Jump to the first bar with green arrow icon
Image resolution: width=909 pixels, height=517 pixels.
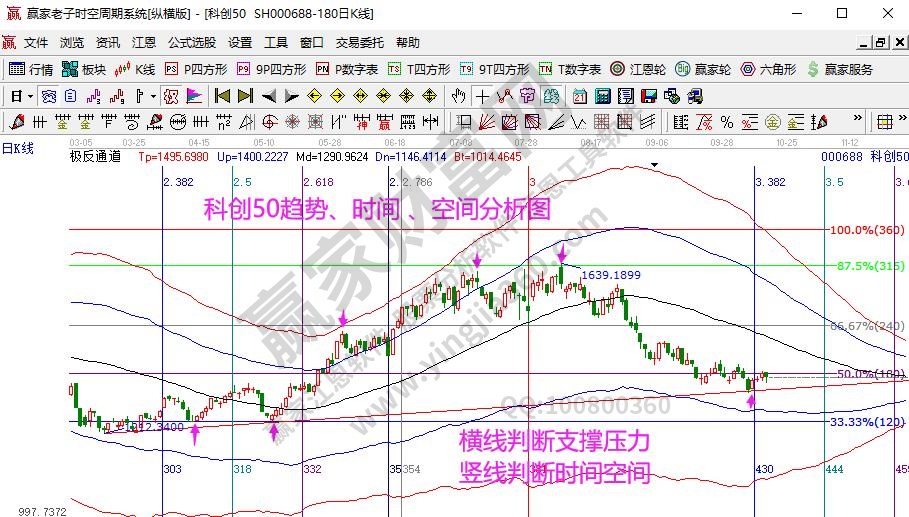(222, 96)
